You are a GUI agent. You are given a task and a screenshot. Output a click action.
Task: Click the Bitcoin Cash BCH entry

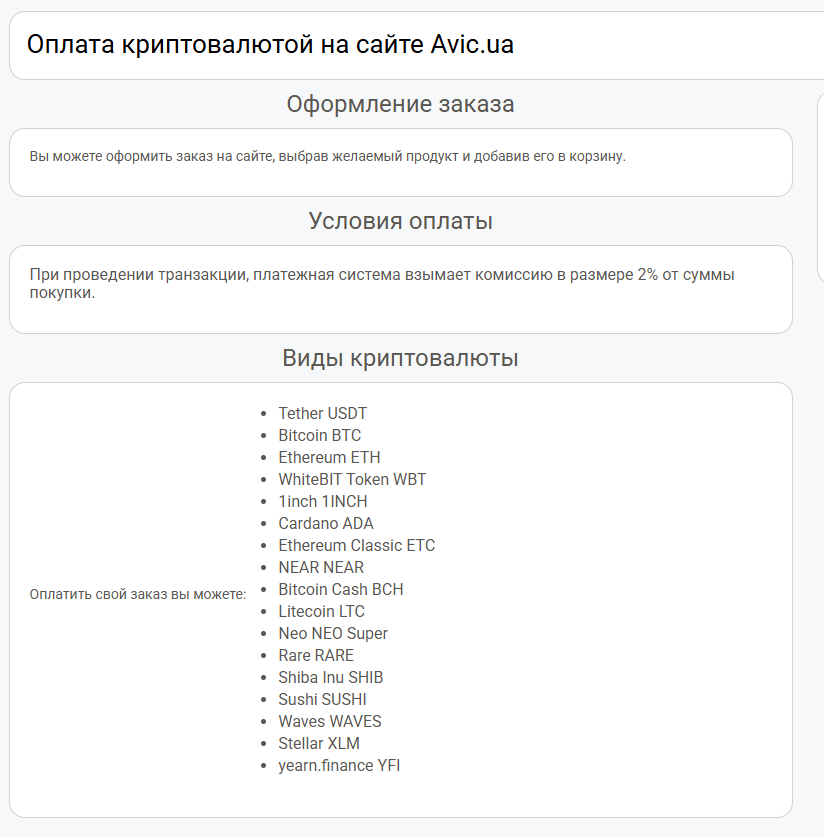click(340, 589)
